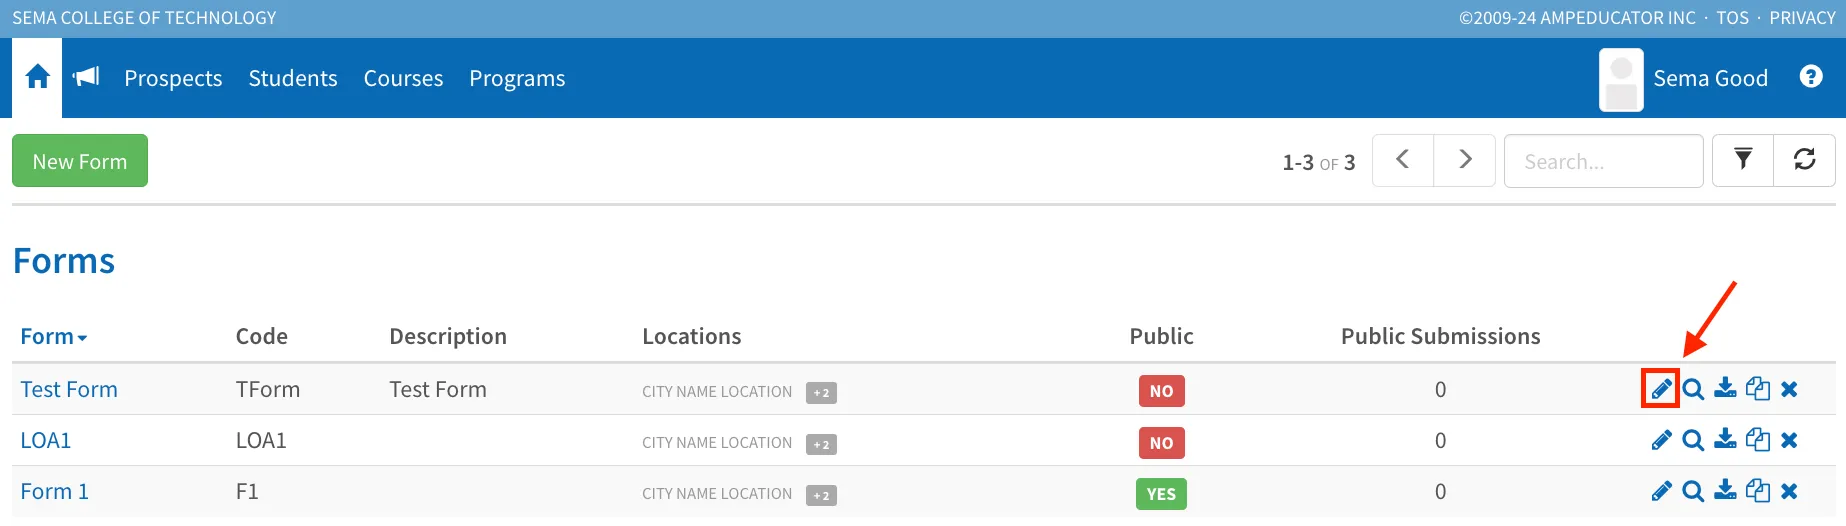Select the TForm code cell
1846x526 pixels.
tap(268, 389)
